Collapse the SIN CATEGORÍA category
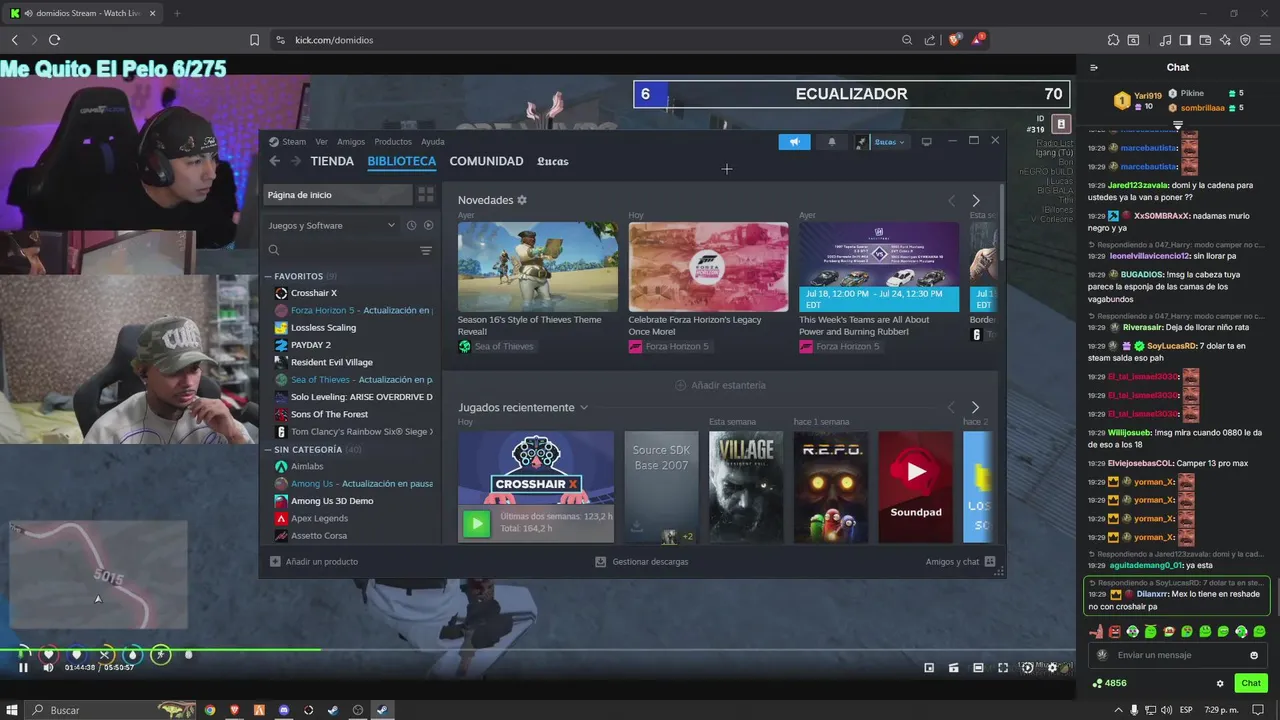This screenshot has height=720, width=1280. click(x=269, y=450)
